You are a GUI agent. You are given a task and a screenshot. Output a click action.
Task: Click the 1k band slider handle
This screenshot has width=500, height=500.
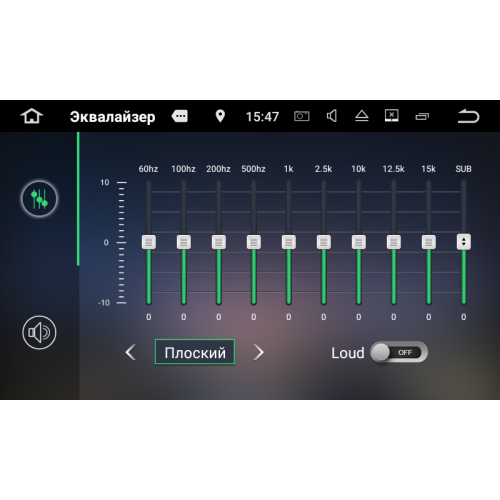tap(289, 242)
